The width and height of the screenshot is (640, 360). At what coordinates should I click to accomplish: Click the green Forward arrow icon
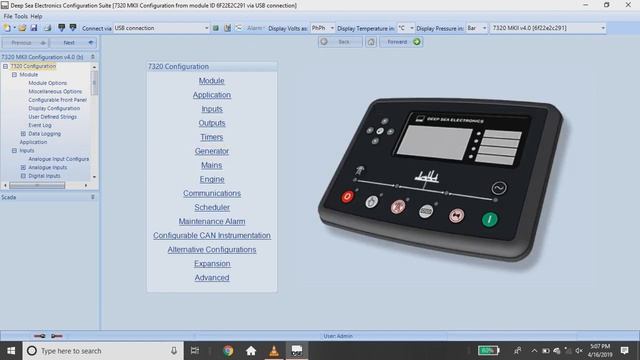click(417, 42)
